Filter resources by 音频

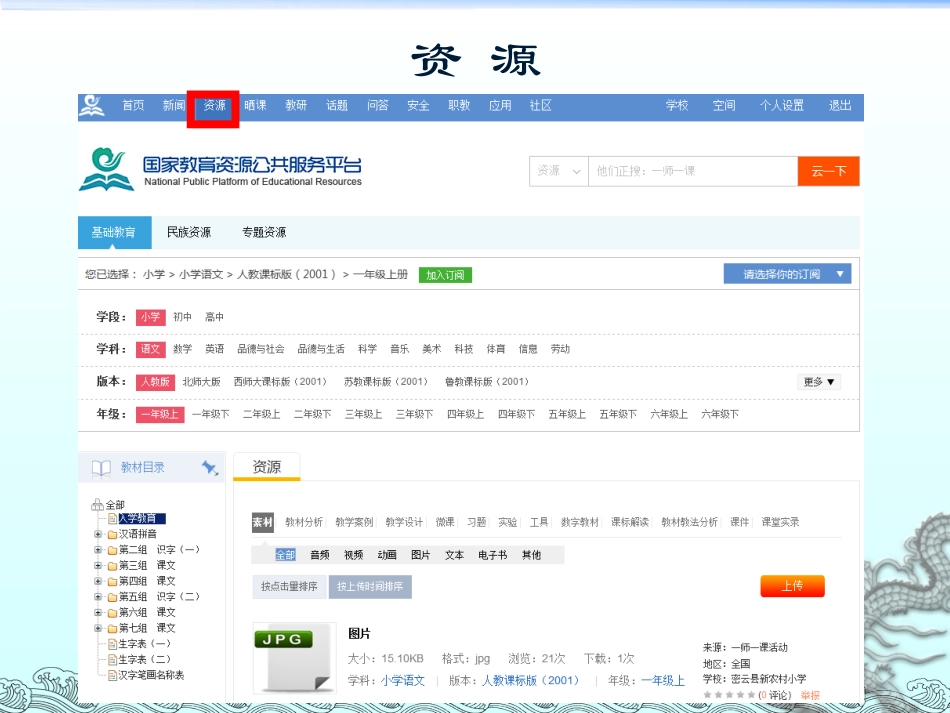[x=320, y=555]
